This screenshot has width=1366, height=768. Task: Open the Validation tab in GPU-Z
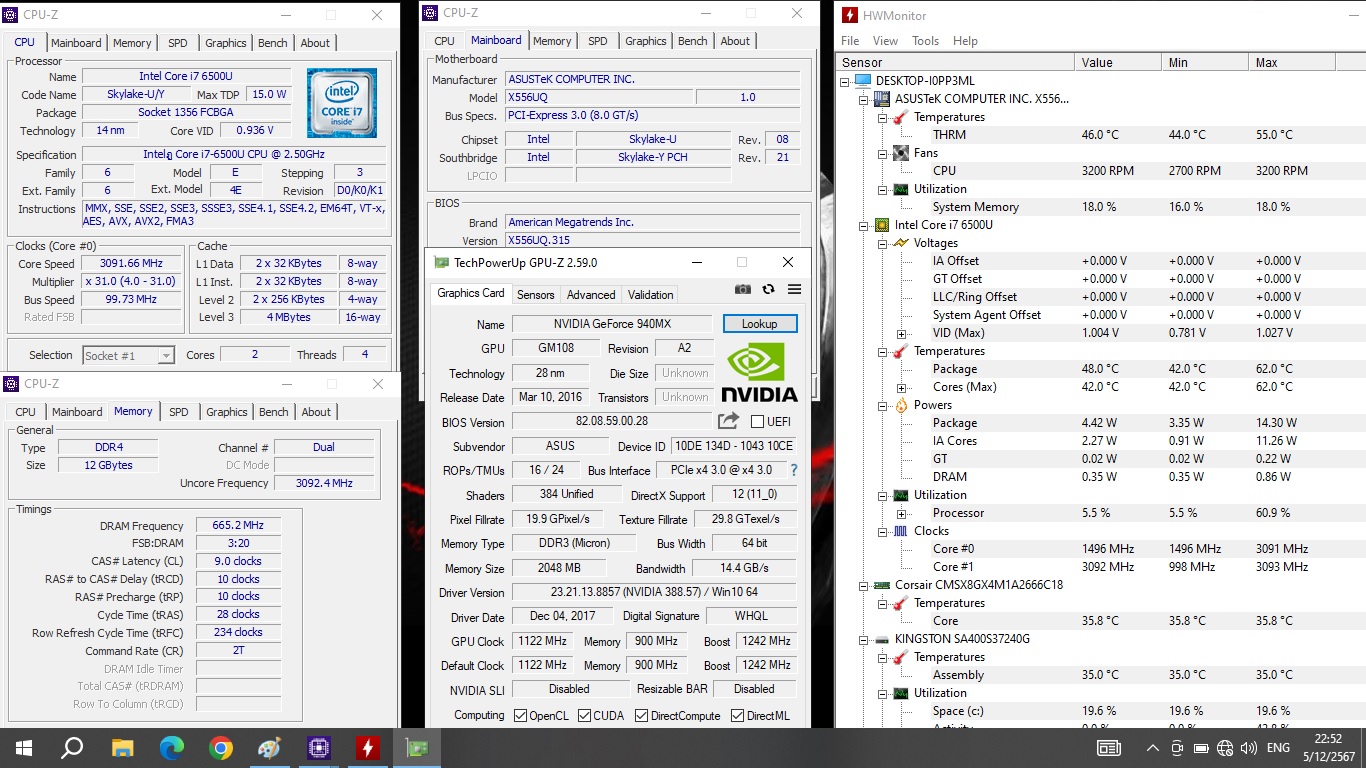point(650,295)
